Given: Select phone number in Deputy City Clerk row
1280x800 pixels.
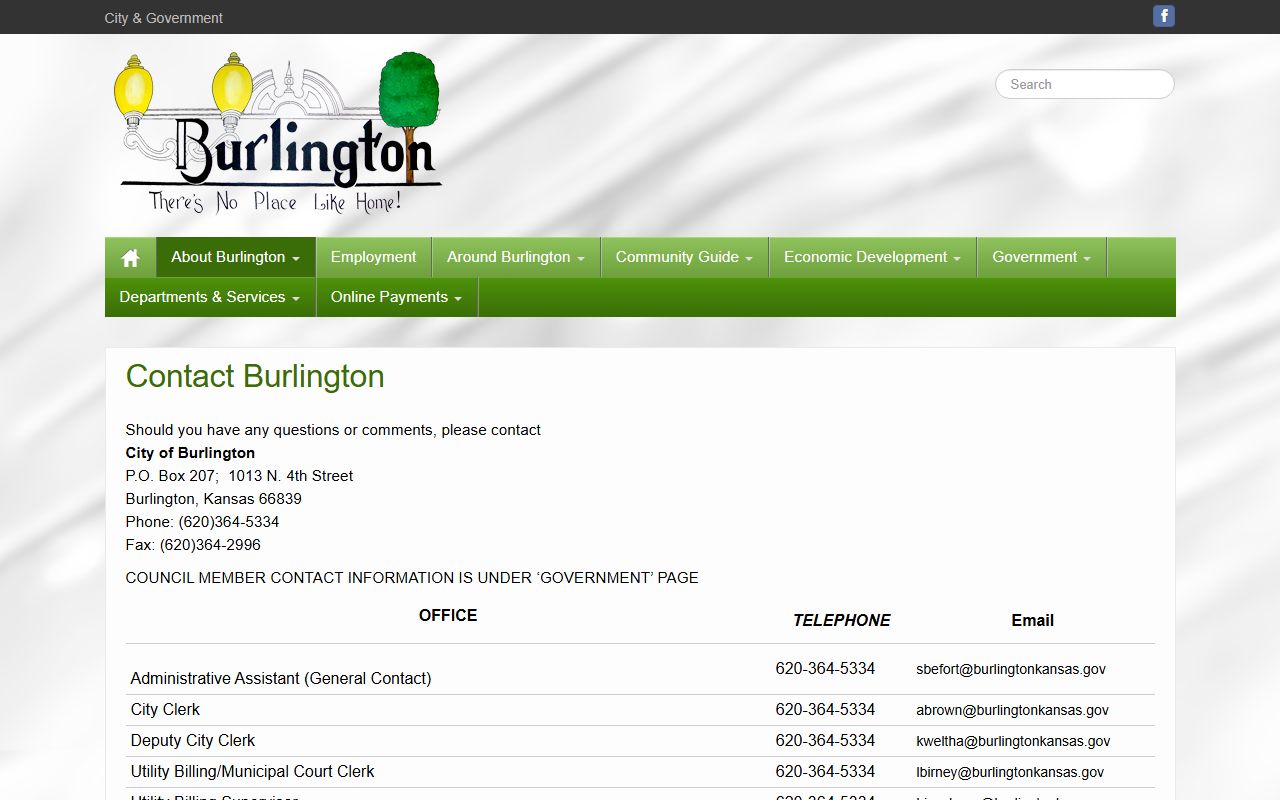Looking at the screenshot, I should pos(825,740).
